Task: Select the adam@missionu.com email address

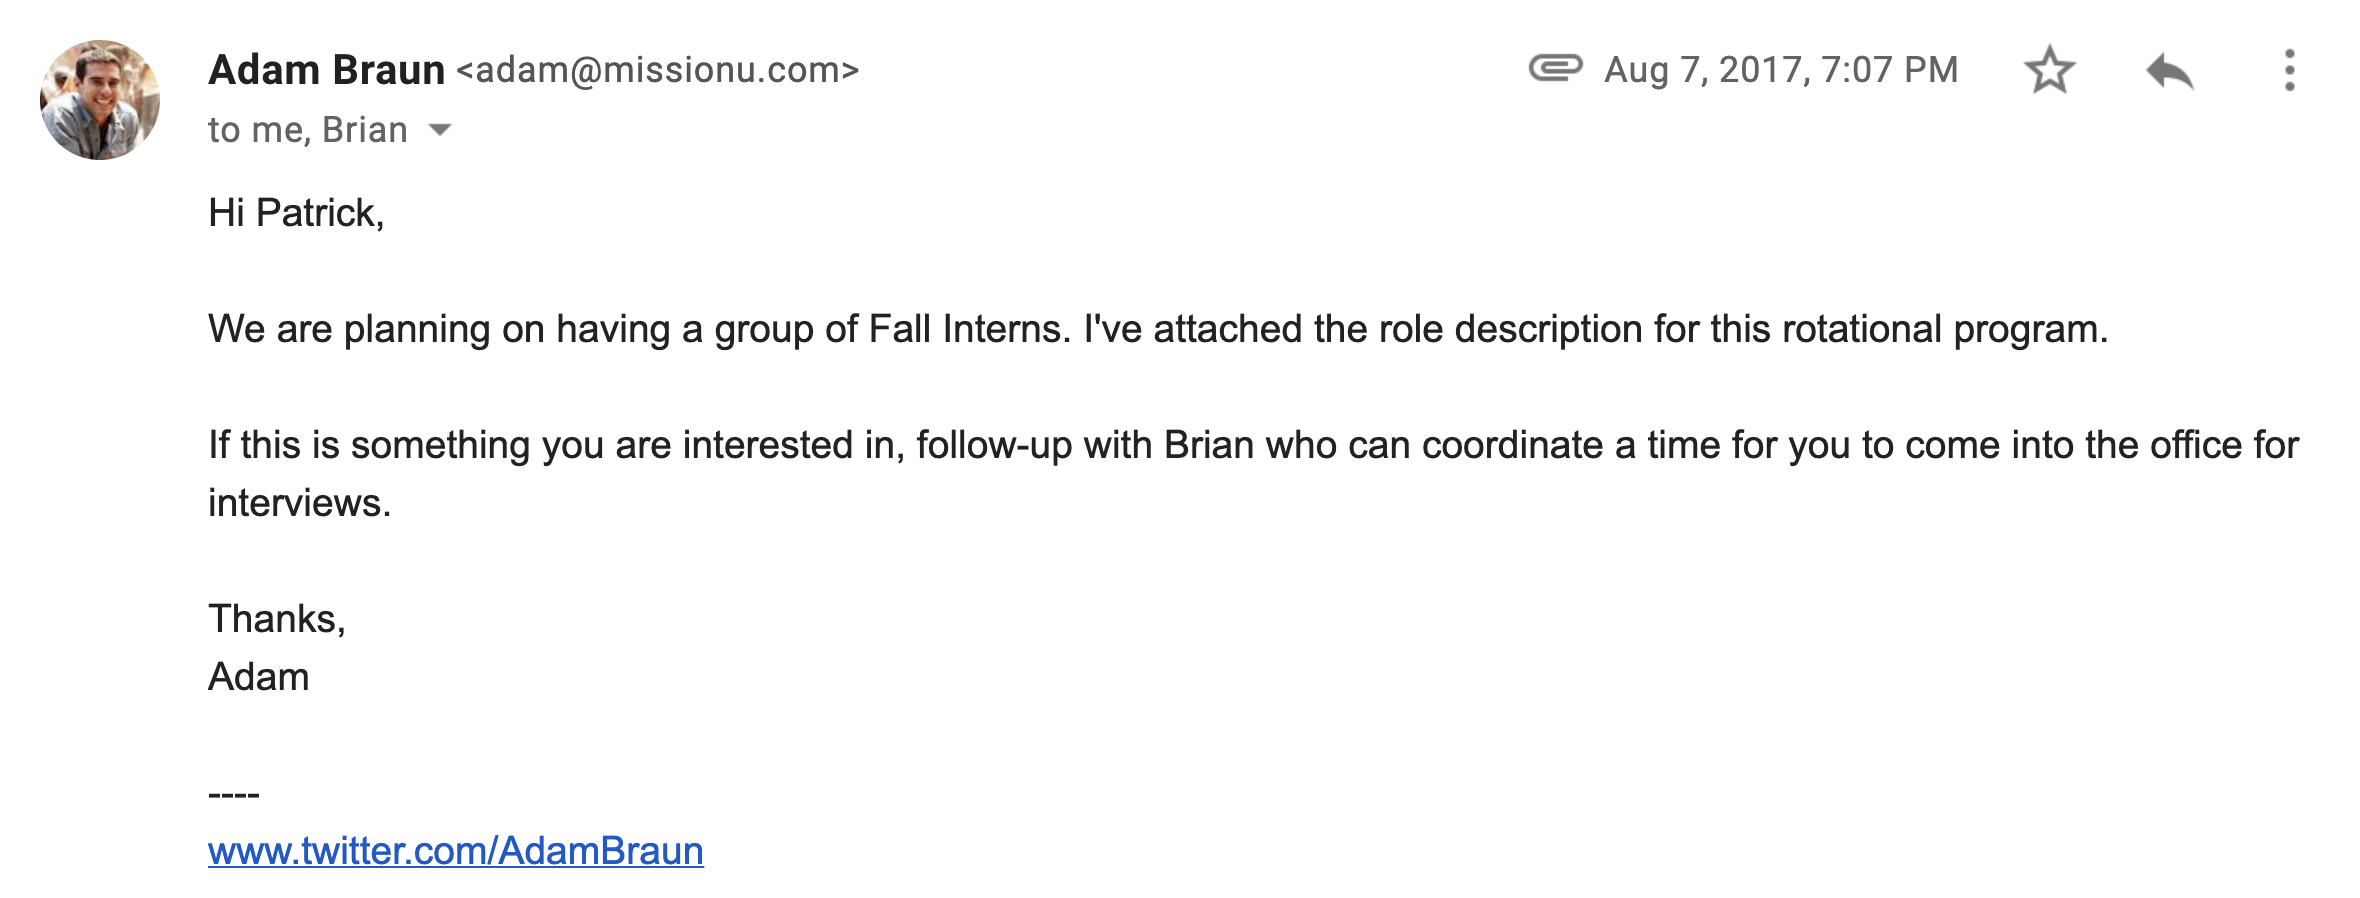Action: click(658, 70)
